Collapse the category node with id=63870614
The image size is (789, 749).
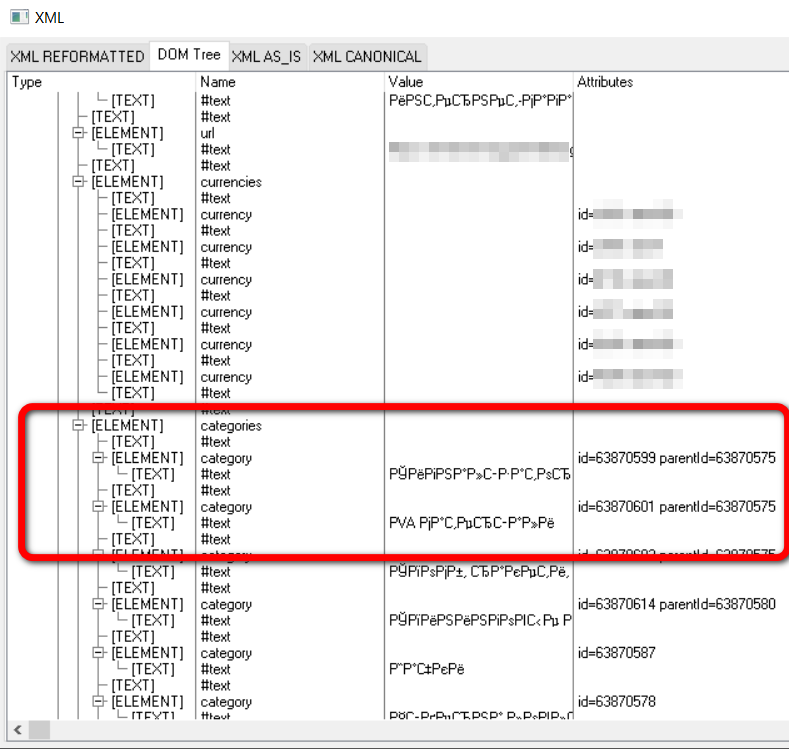(x=98, y=604)
